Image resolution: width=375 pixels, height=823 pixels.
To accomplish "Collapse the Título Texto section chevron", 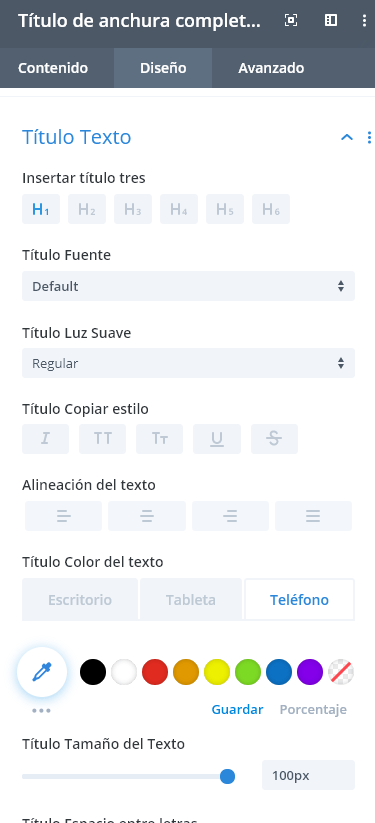I will (347, 138).
